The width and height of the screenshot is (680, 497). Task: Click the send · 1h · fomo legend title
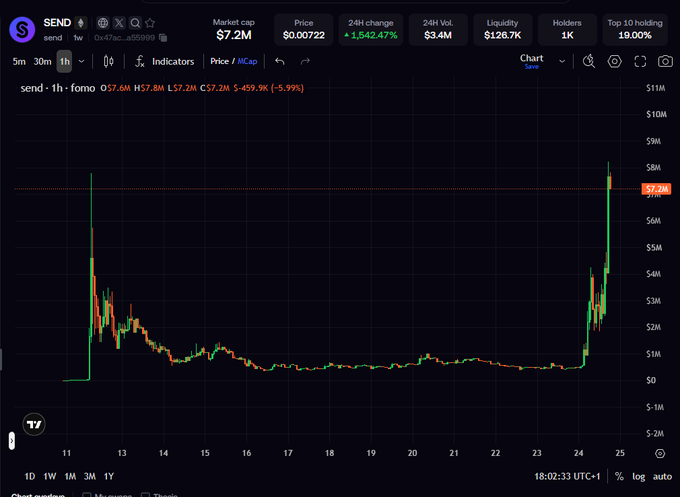[x=58, y=88]
